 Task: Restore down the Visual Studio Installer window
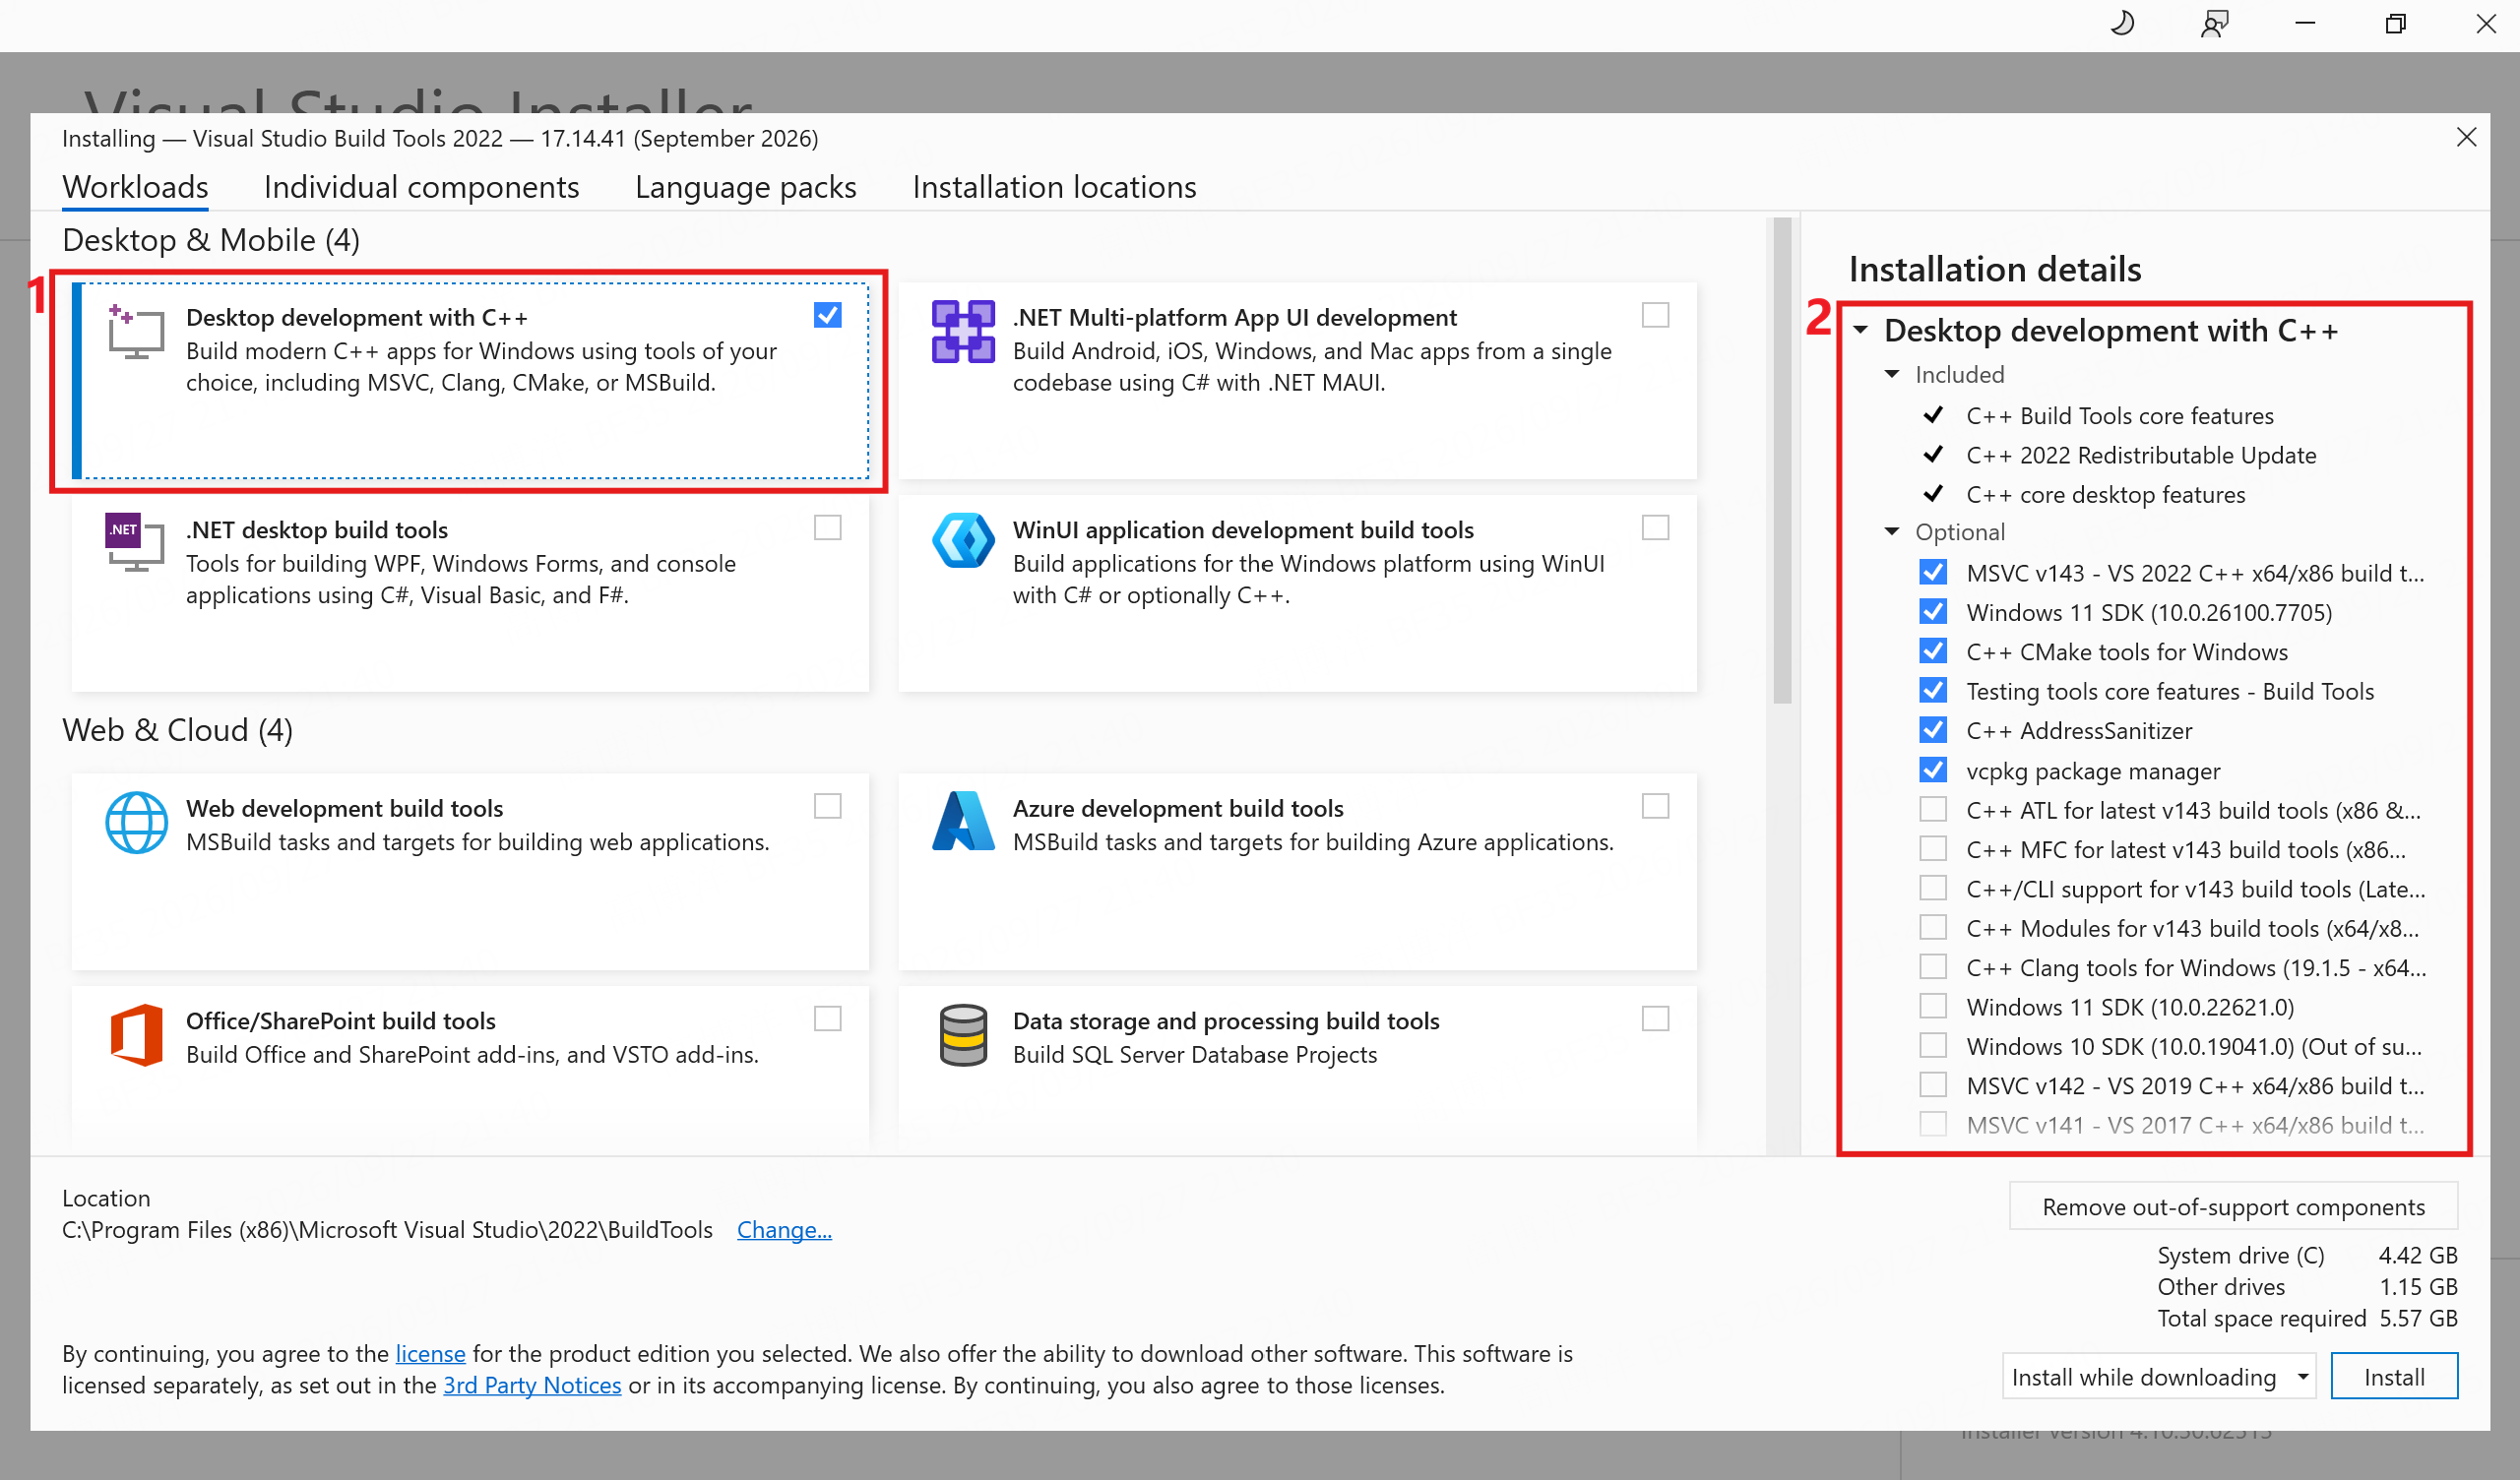click(x=2395, y=23)
